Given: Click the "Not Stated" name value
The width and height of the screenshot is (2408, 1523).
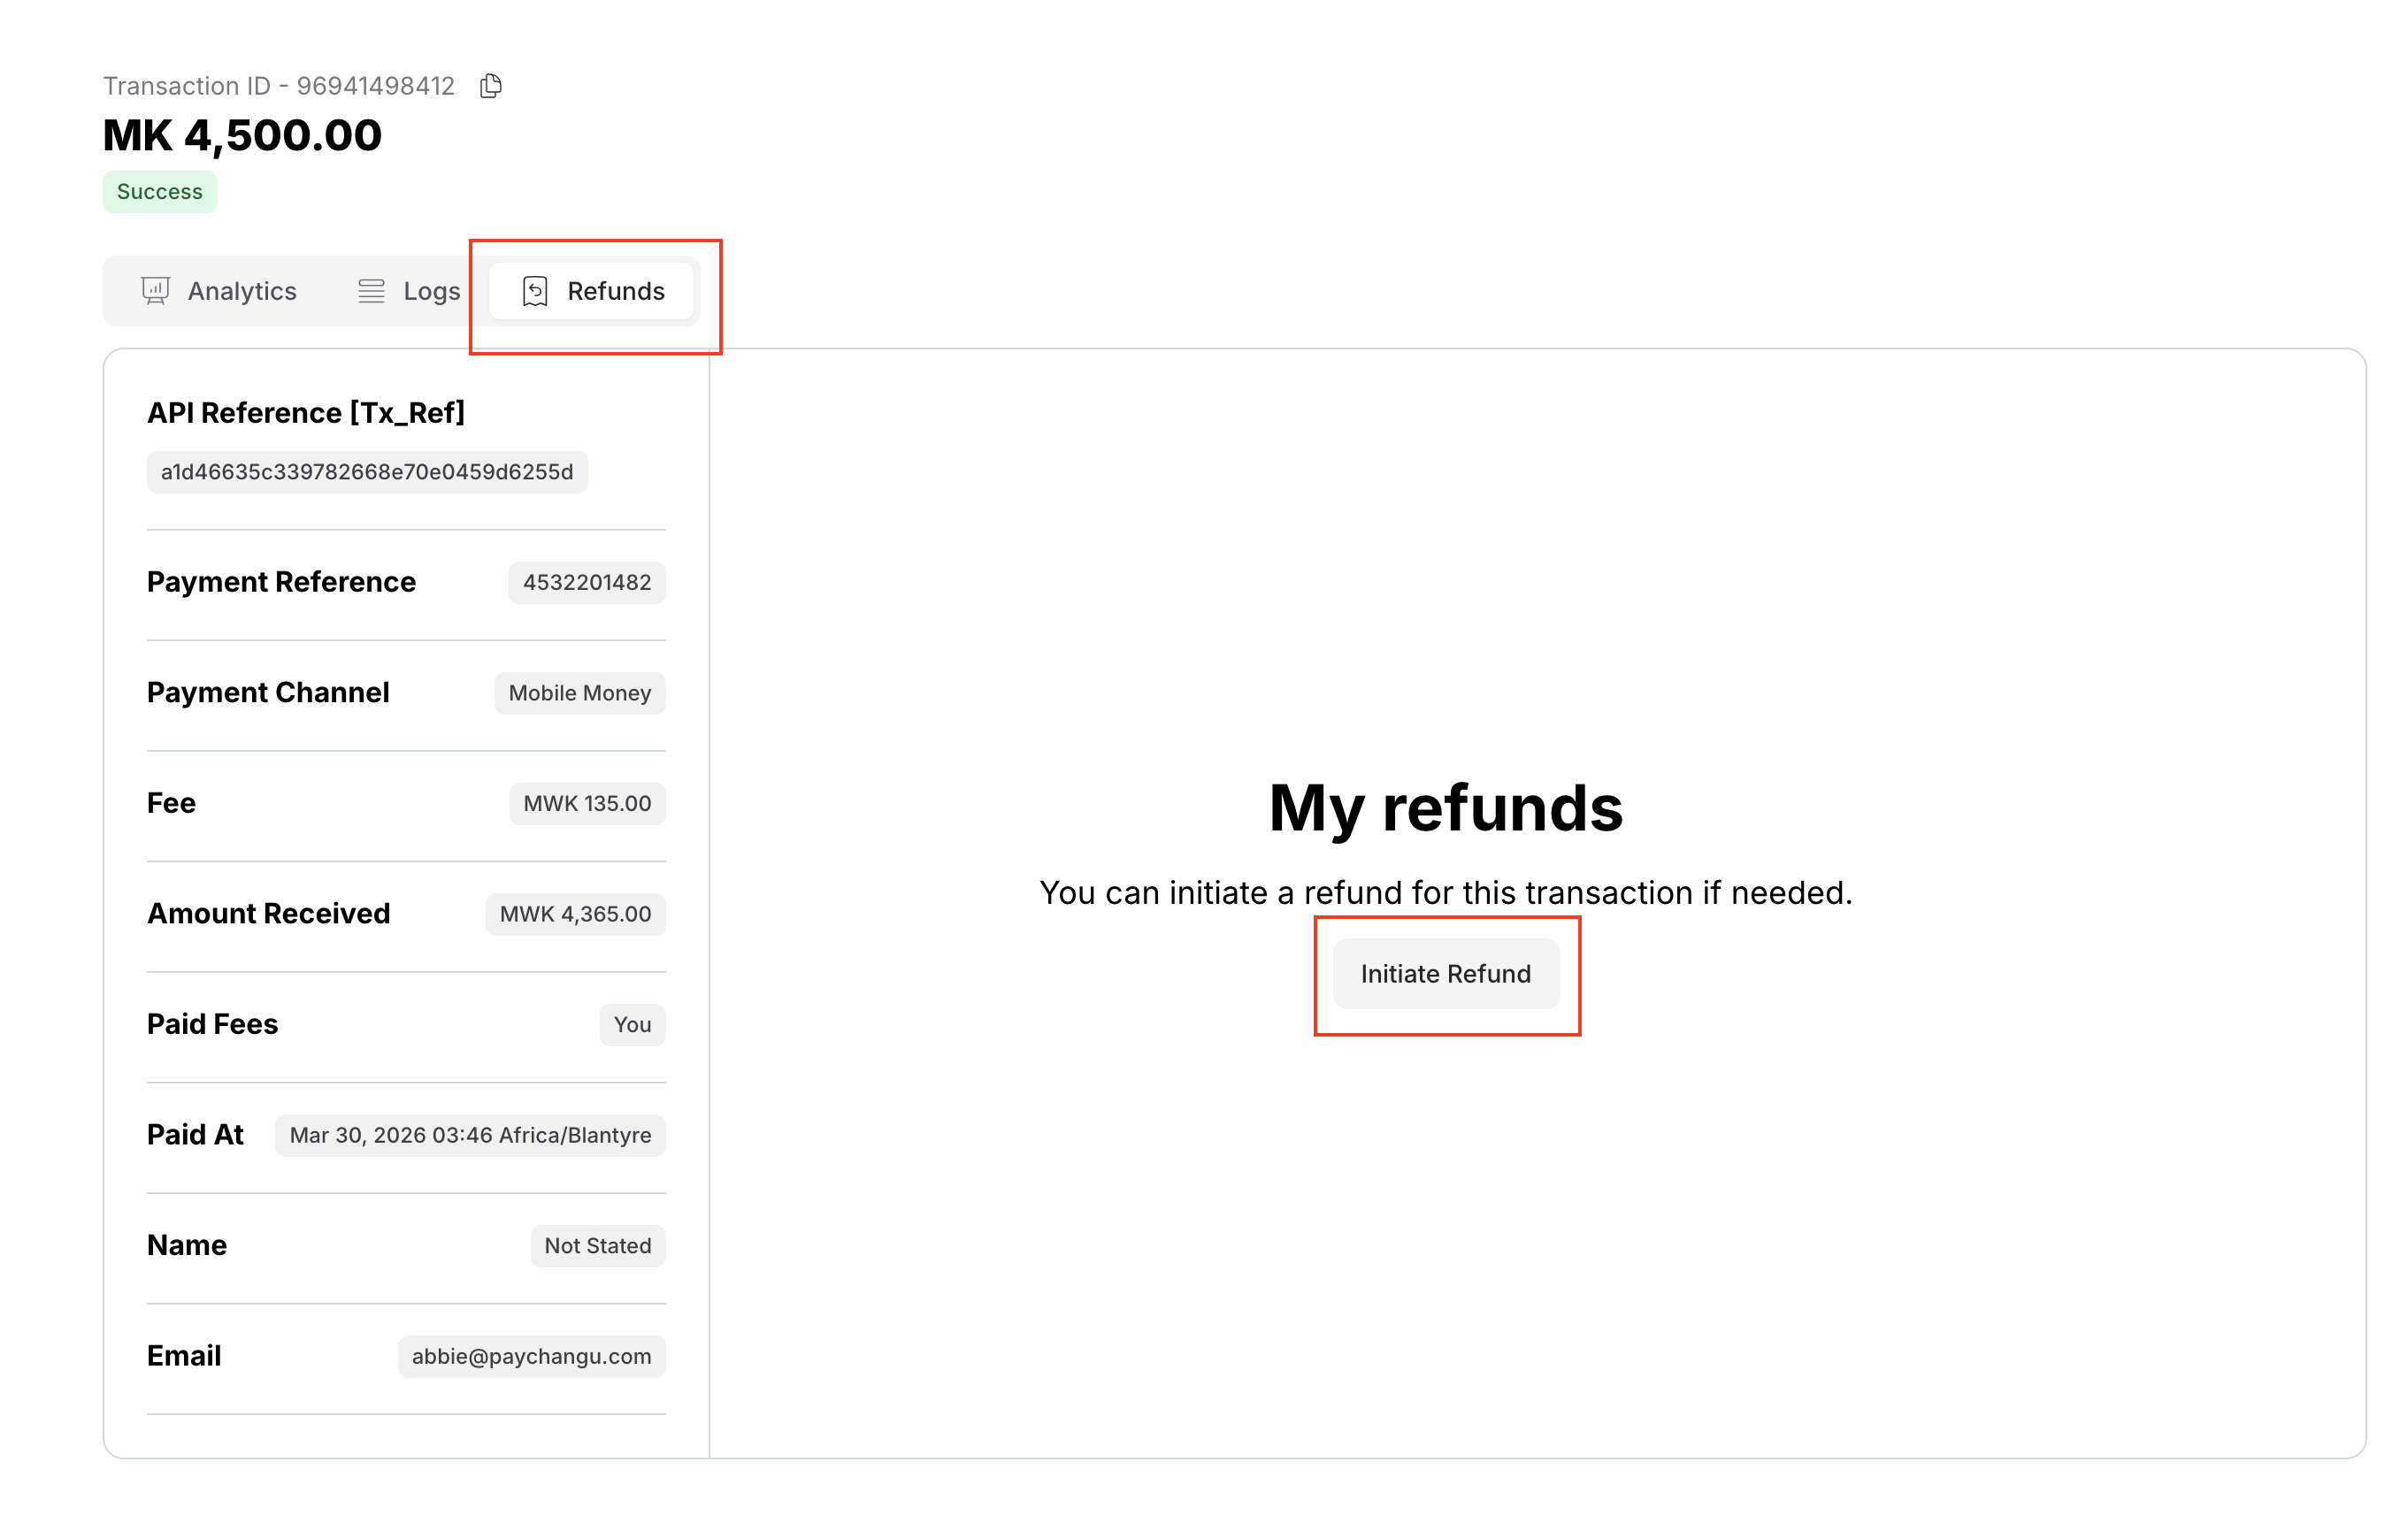Looking at the screenshot, I should (597, 1245).
